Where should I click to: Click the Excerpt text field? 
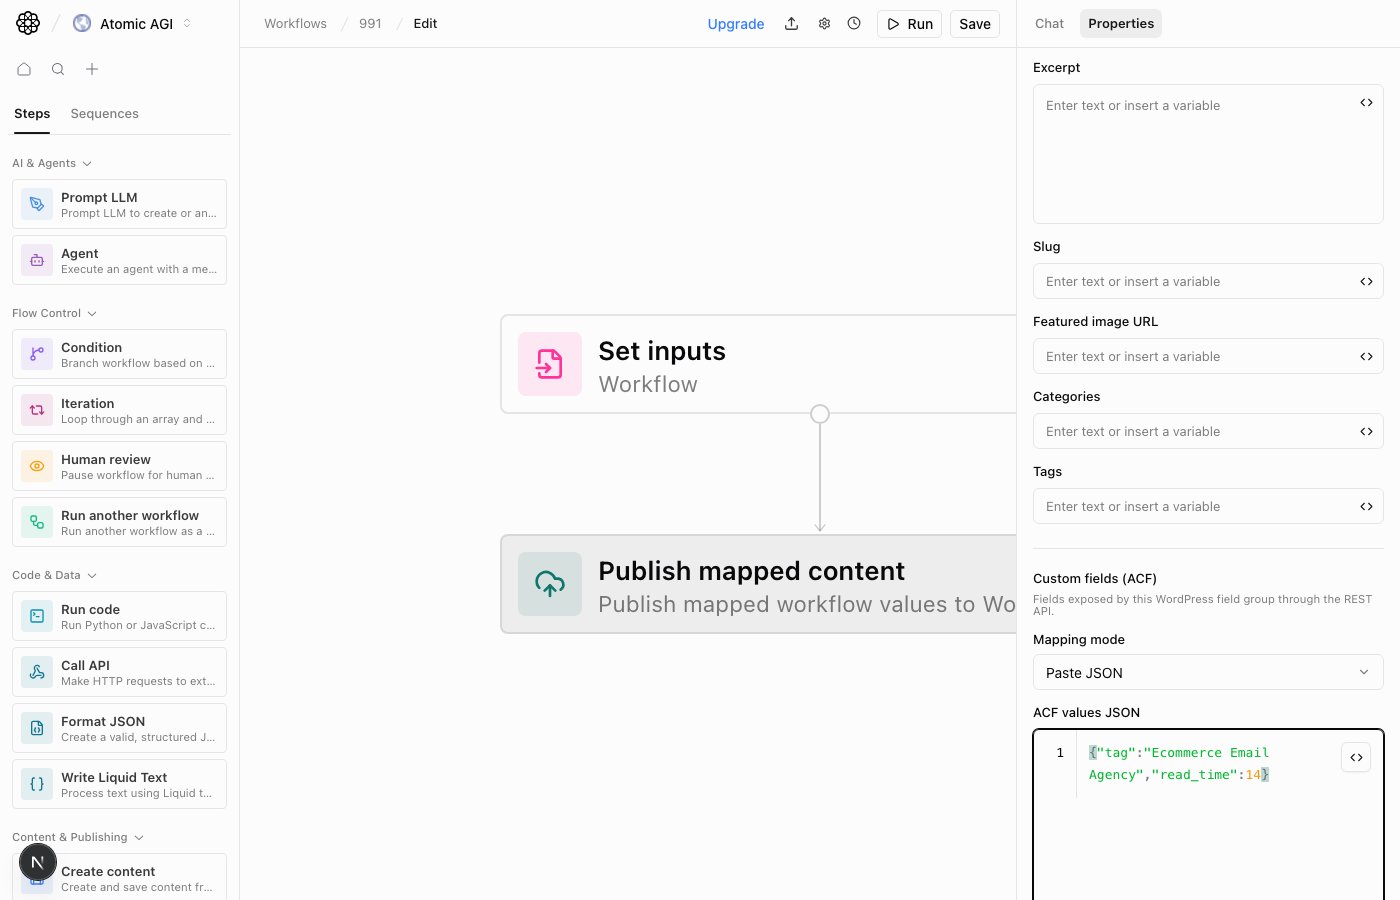[x=1208, y=154]
